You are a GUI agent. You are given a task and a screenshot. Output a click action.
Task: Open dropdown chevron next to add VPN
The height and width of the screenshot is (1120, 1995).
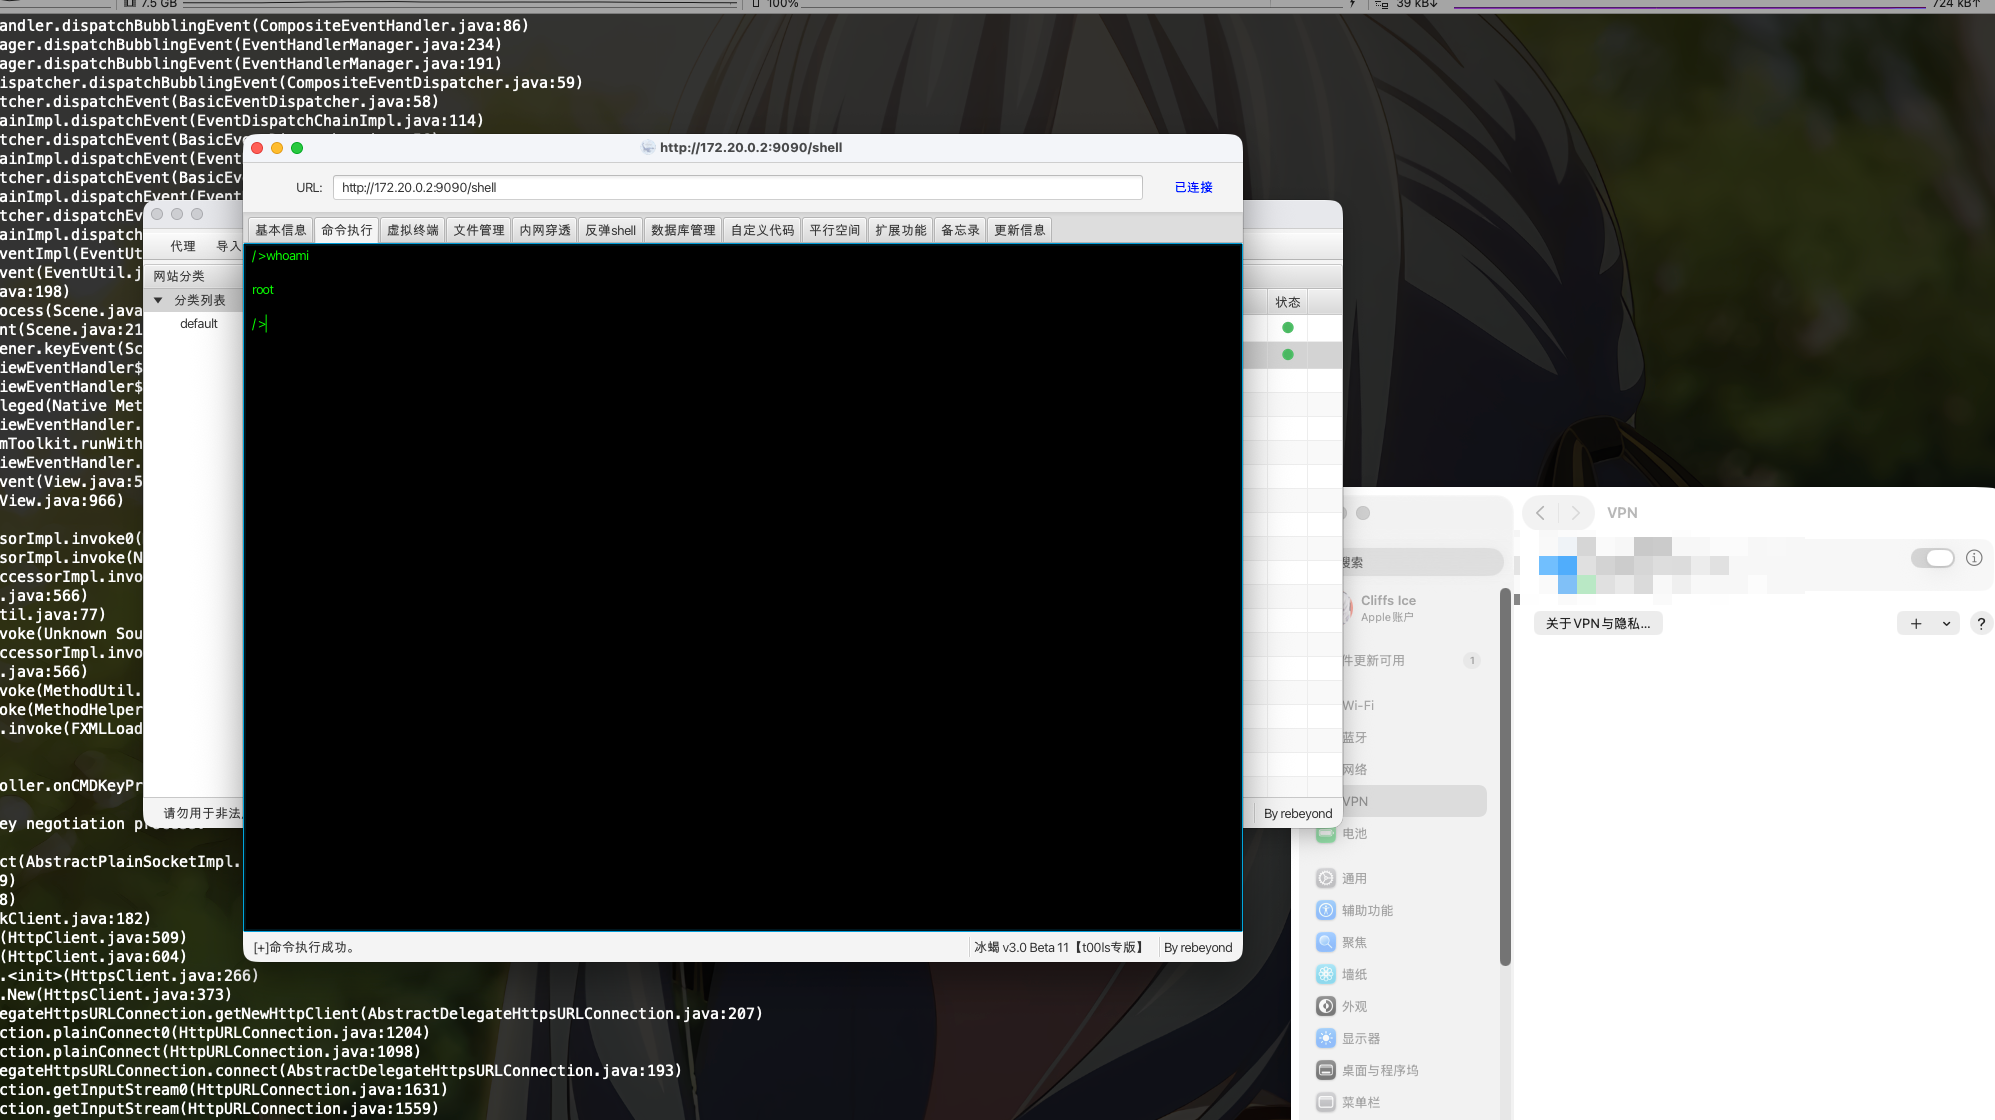(x=1946, y=623)
